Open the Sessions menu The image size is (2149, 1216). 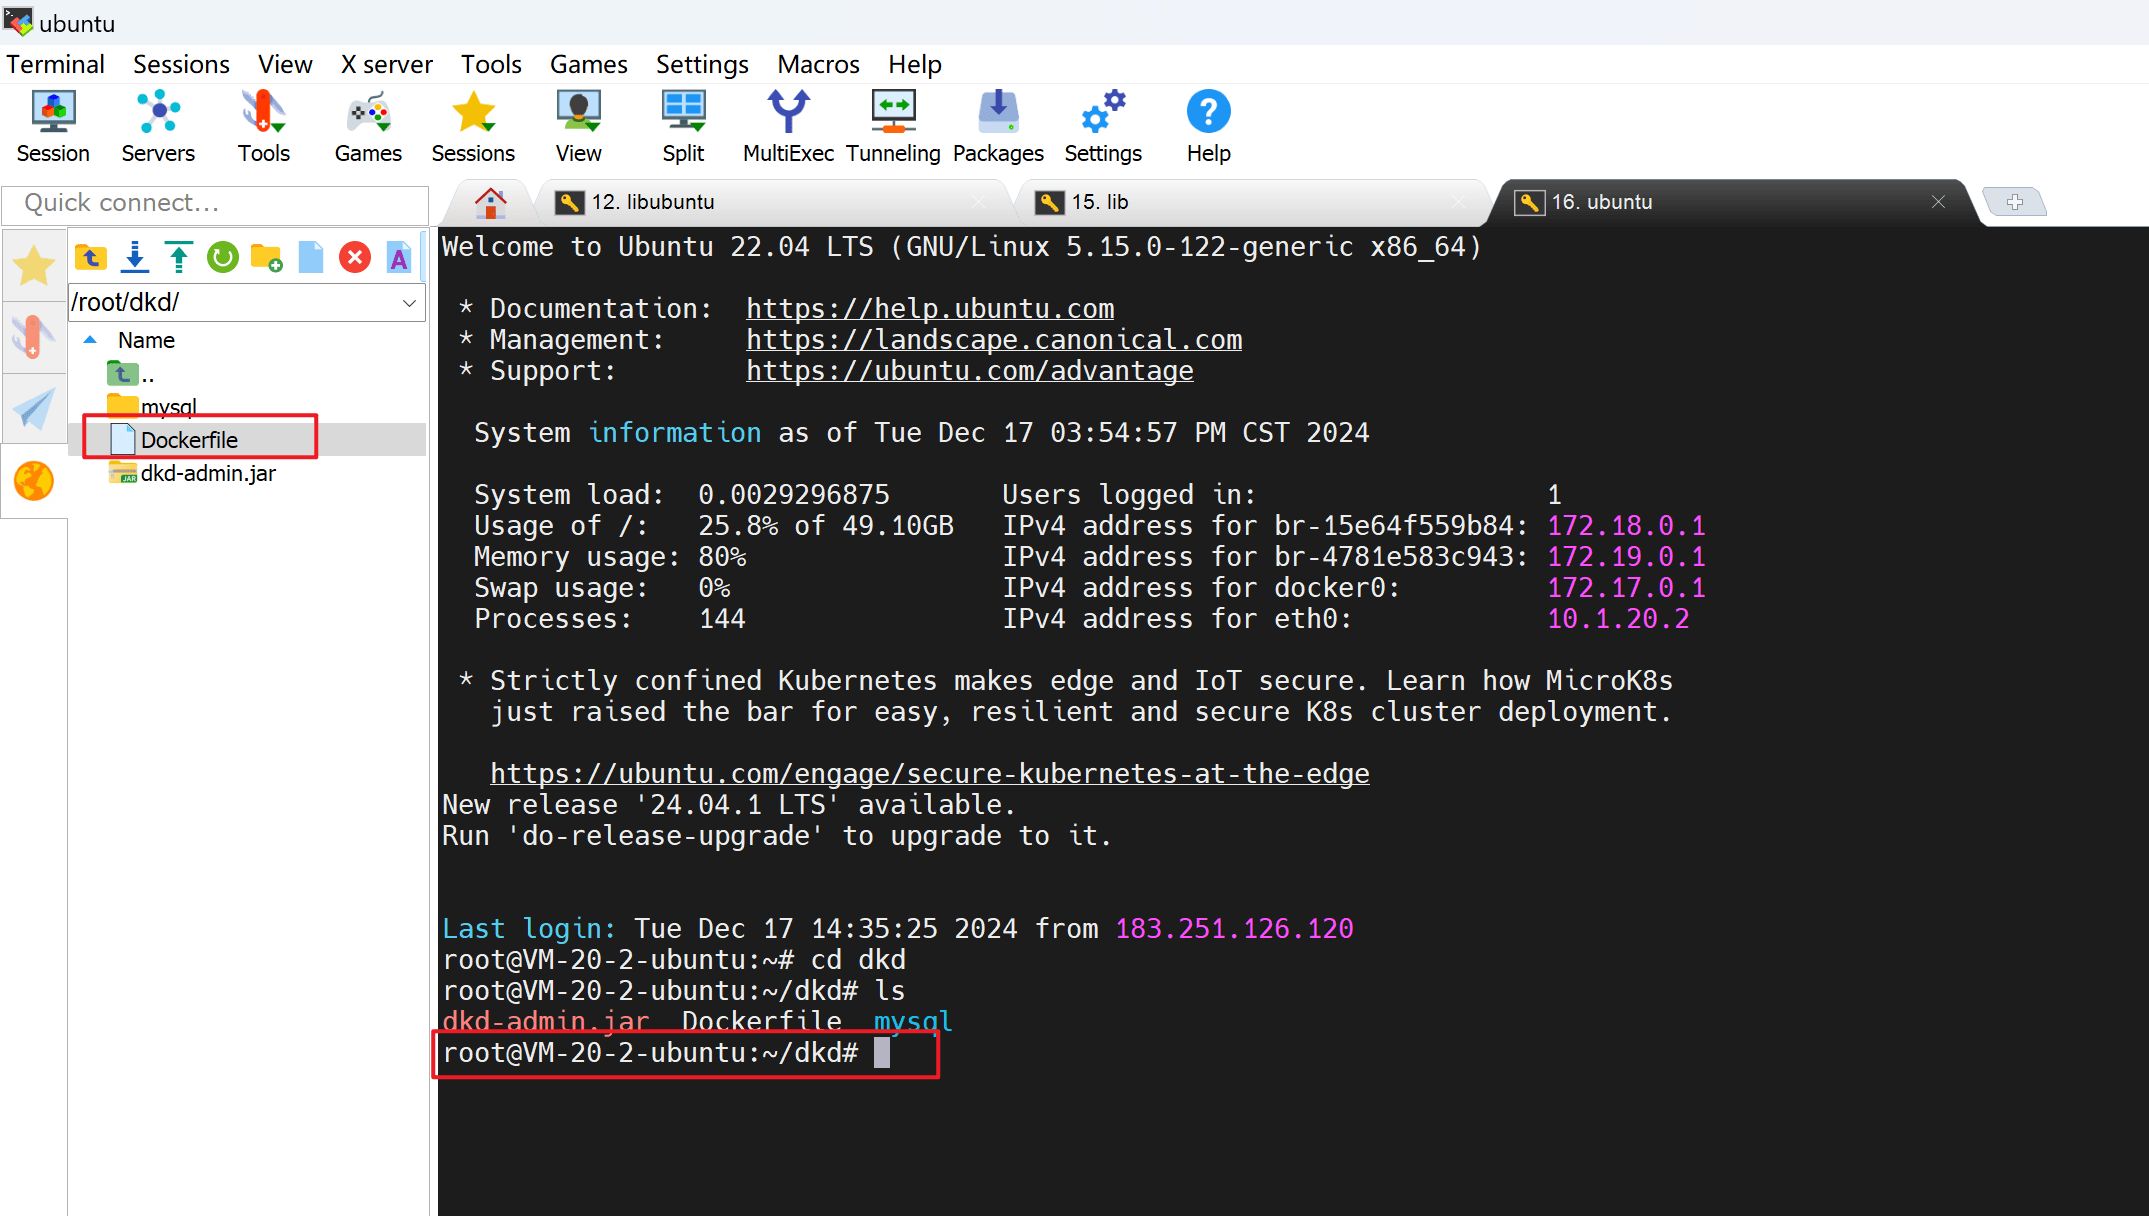(181, 64)
